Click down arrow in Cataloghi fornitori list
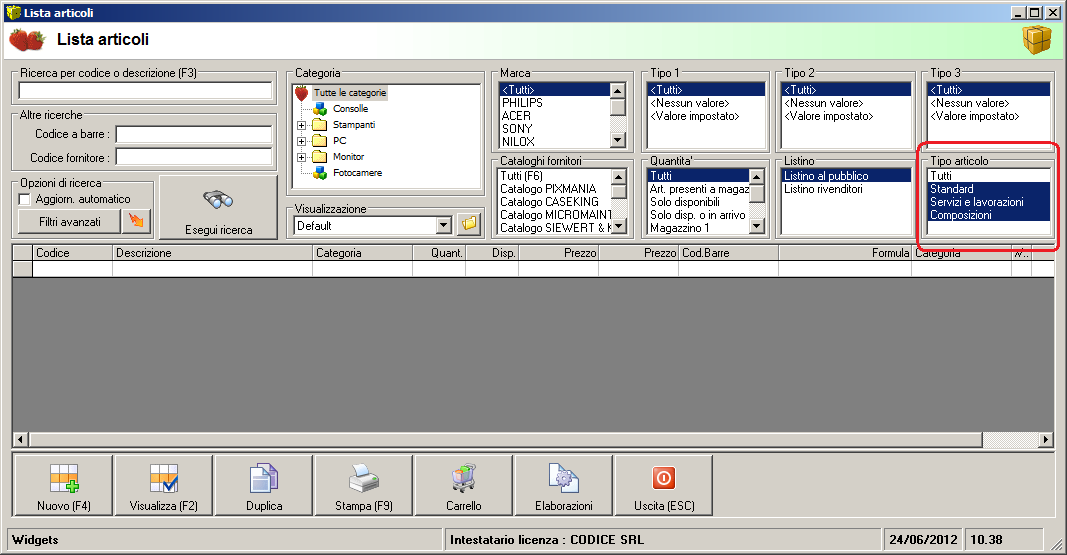This screenshot has width=1067, height=555. 619,226
